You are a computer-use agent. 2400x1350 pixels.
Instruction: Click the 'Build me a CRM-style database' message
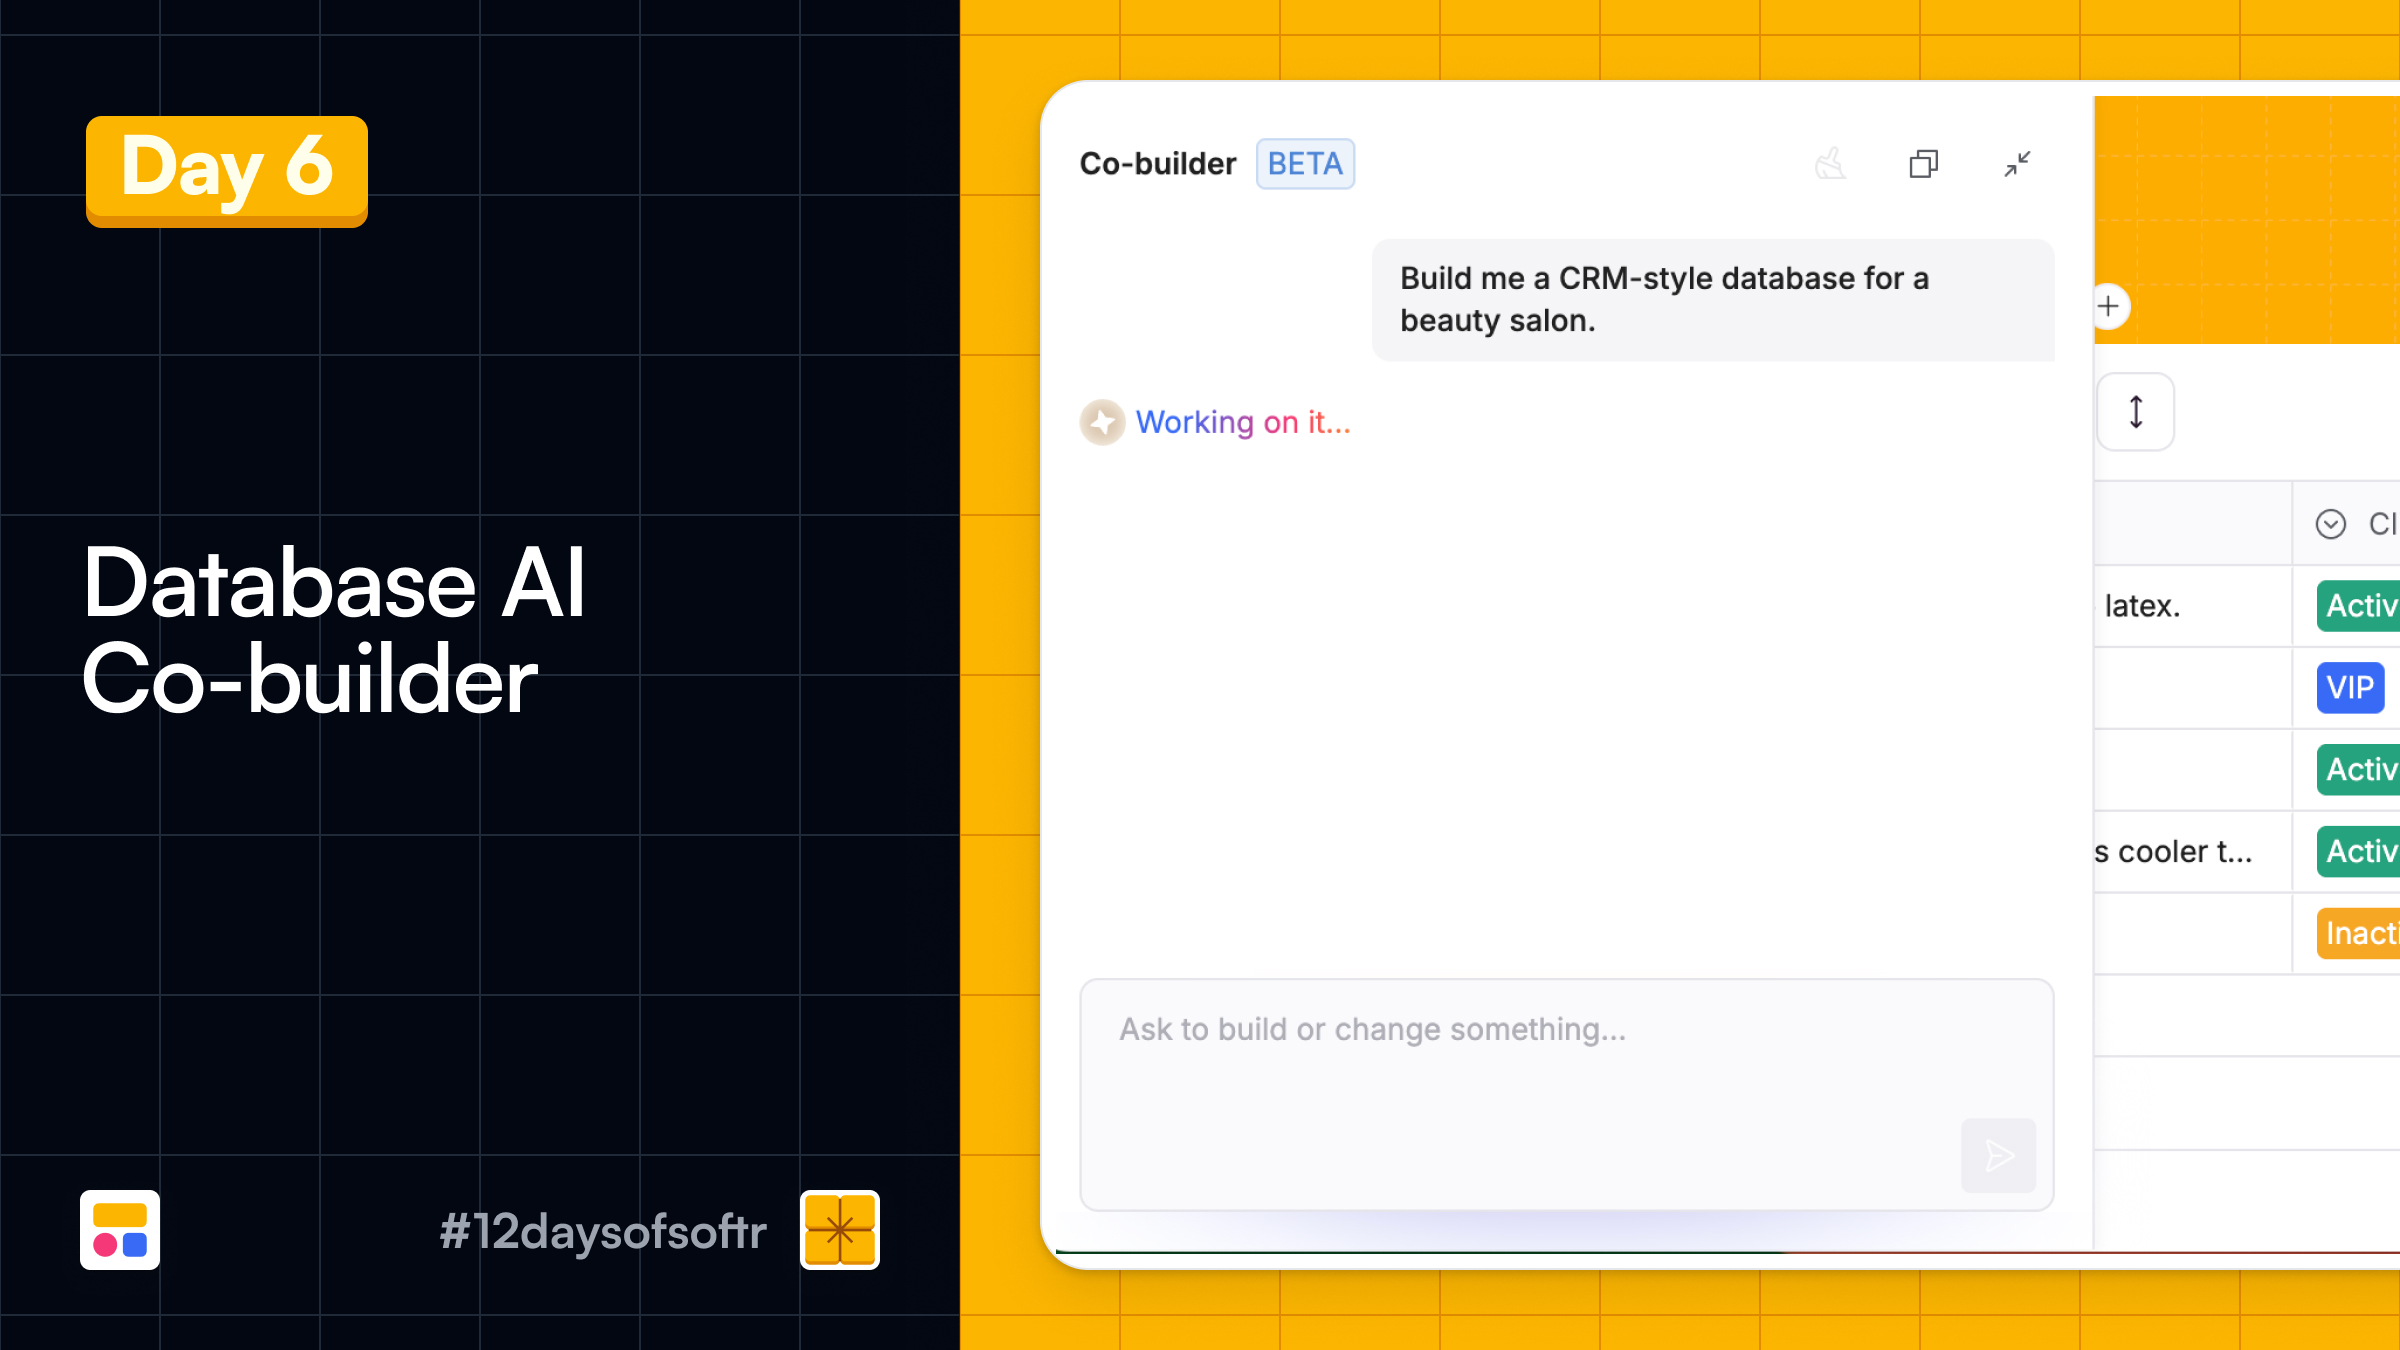click(x=1713, y=300)
